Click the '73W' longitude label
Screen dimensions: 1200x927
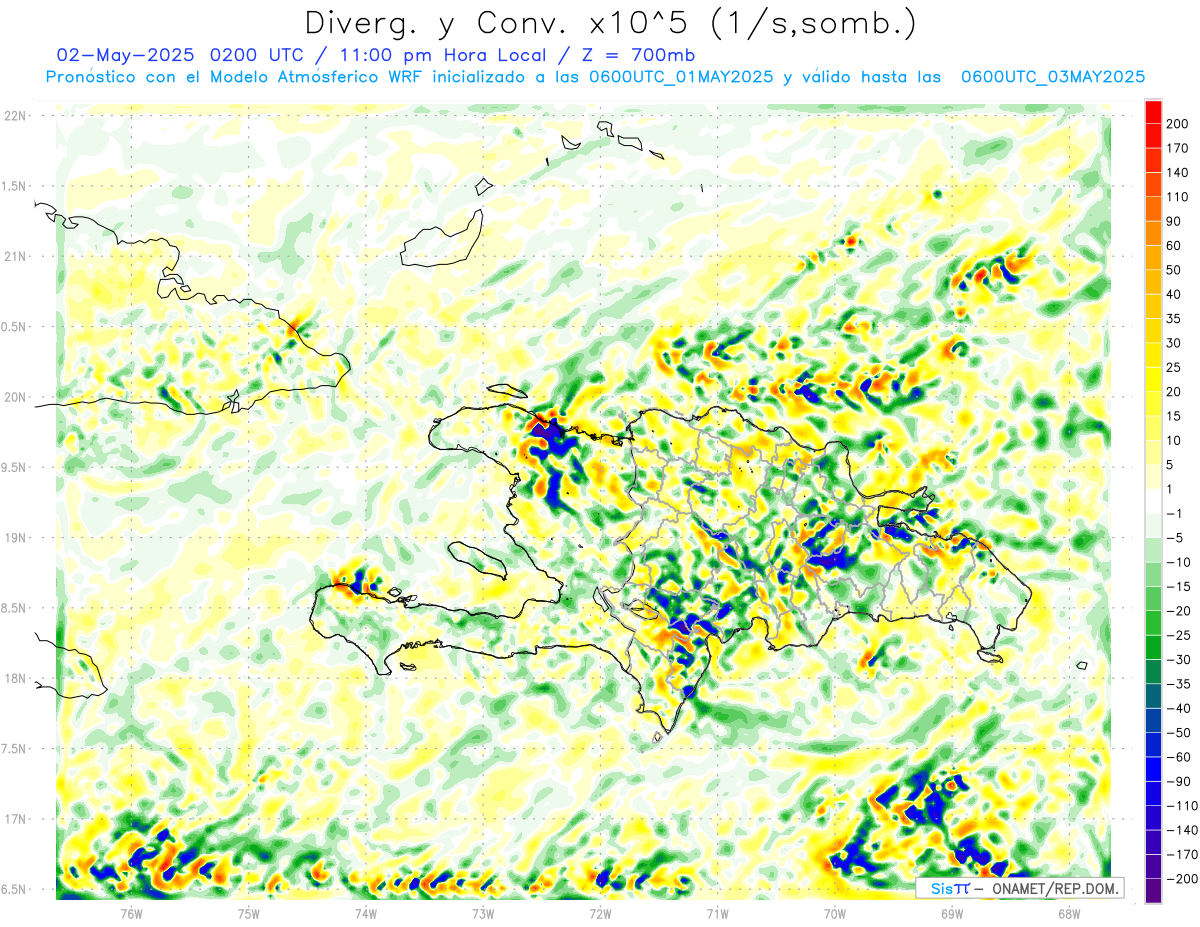click(x=483, y=913)
